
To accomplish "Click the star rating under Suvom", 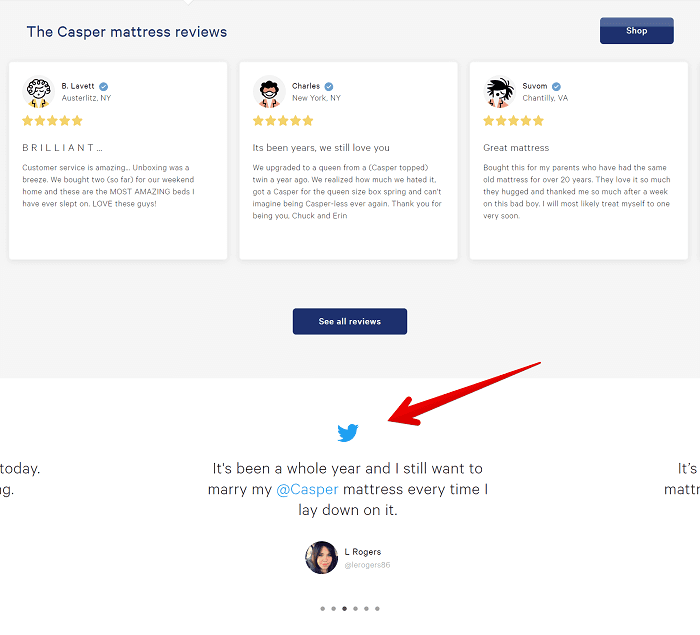I will [513, 121].
